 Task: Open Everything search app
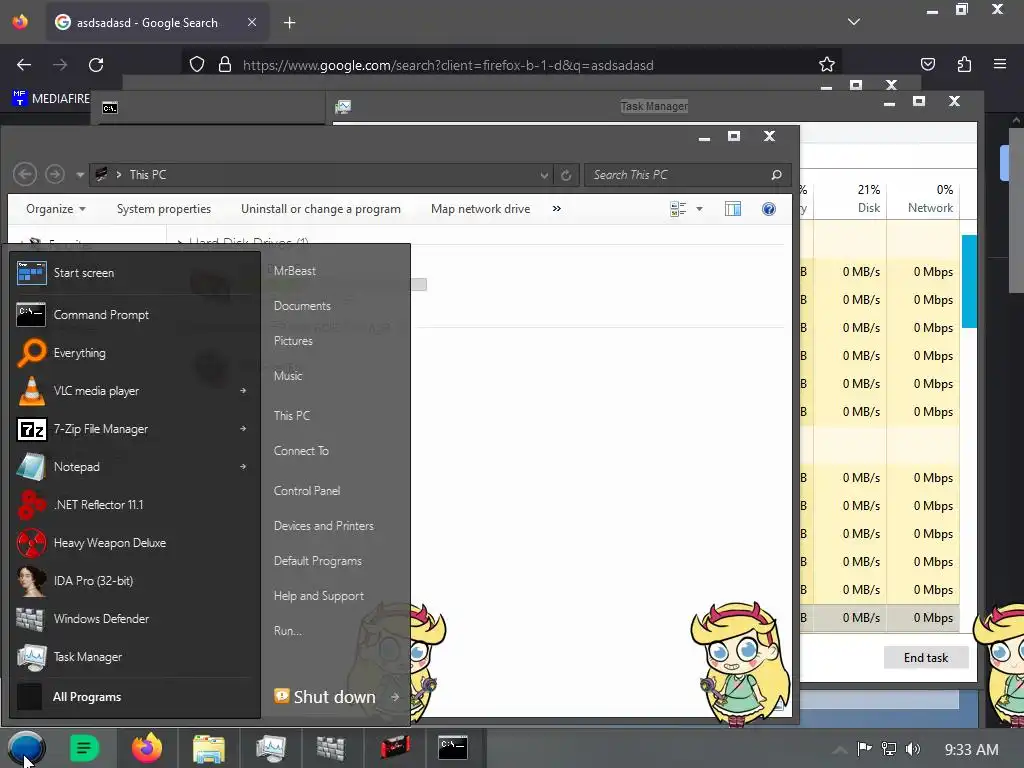134,353
